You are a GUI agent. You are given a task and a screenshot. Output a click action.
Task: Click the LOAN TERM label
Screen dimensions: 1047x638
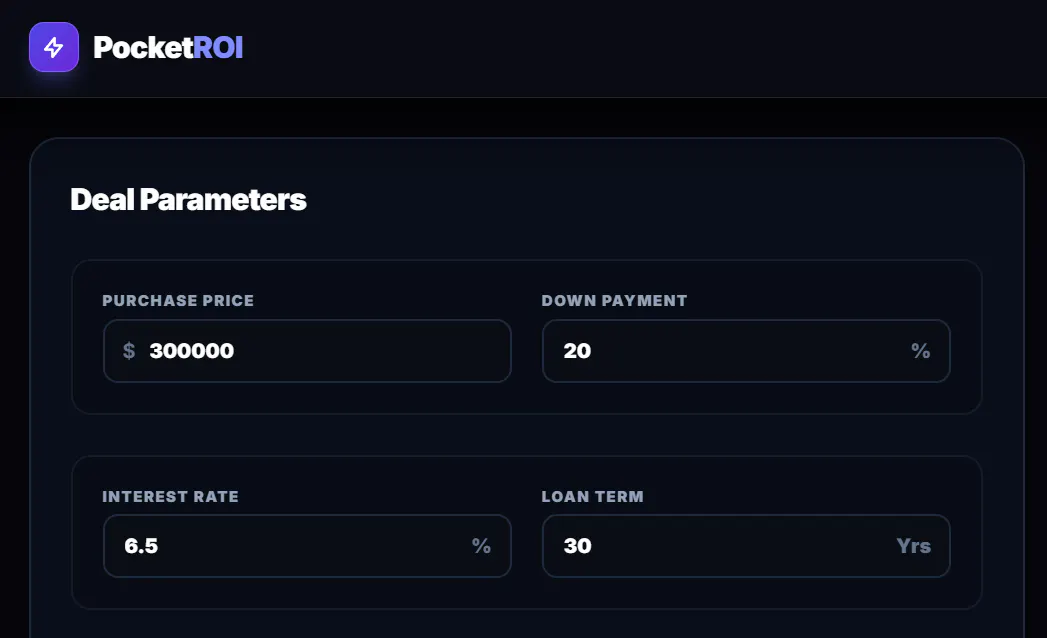click(593, 496)
